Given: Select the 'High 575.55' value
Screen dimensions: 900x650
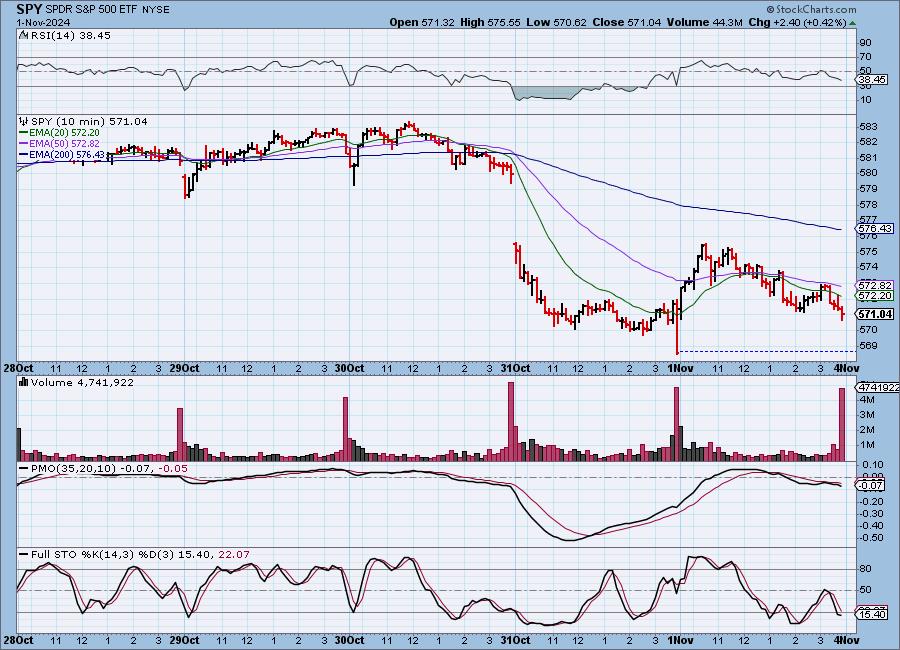Looking at the screenshot, I should coord(490,22).
